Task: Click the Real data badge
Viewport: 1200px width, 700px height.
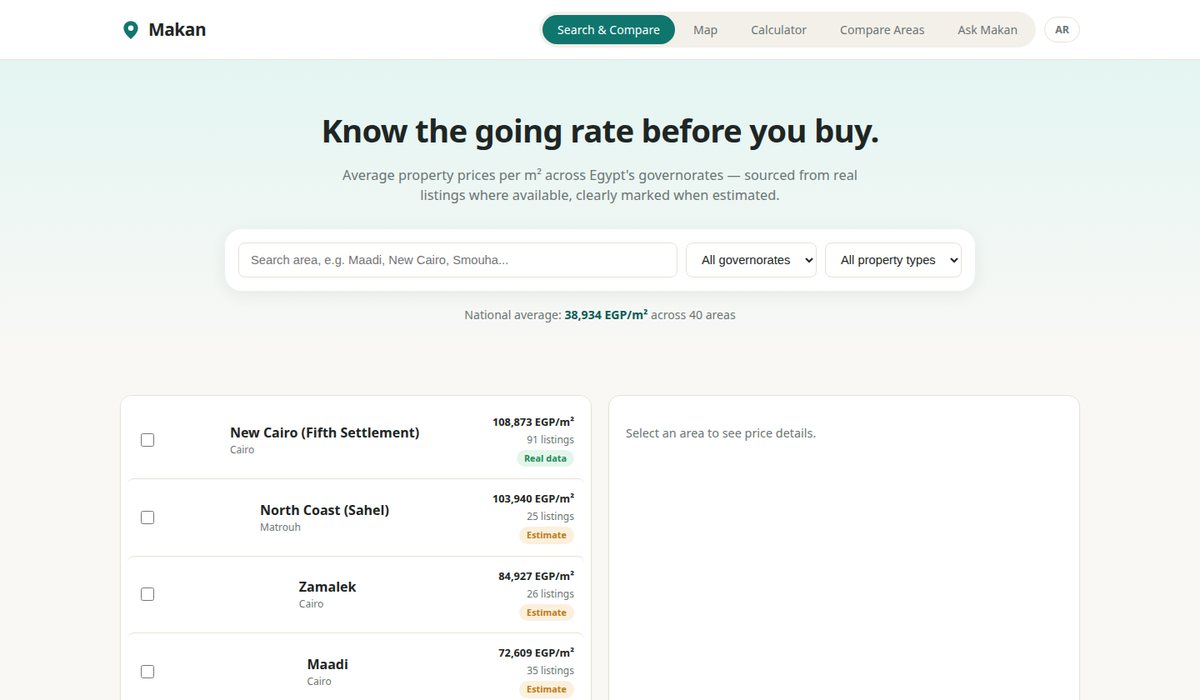Action: point(546,458)
